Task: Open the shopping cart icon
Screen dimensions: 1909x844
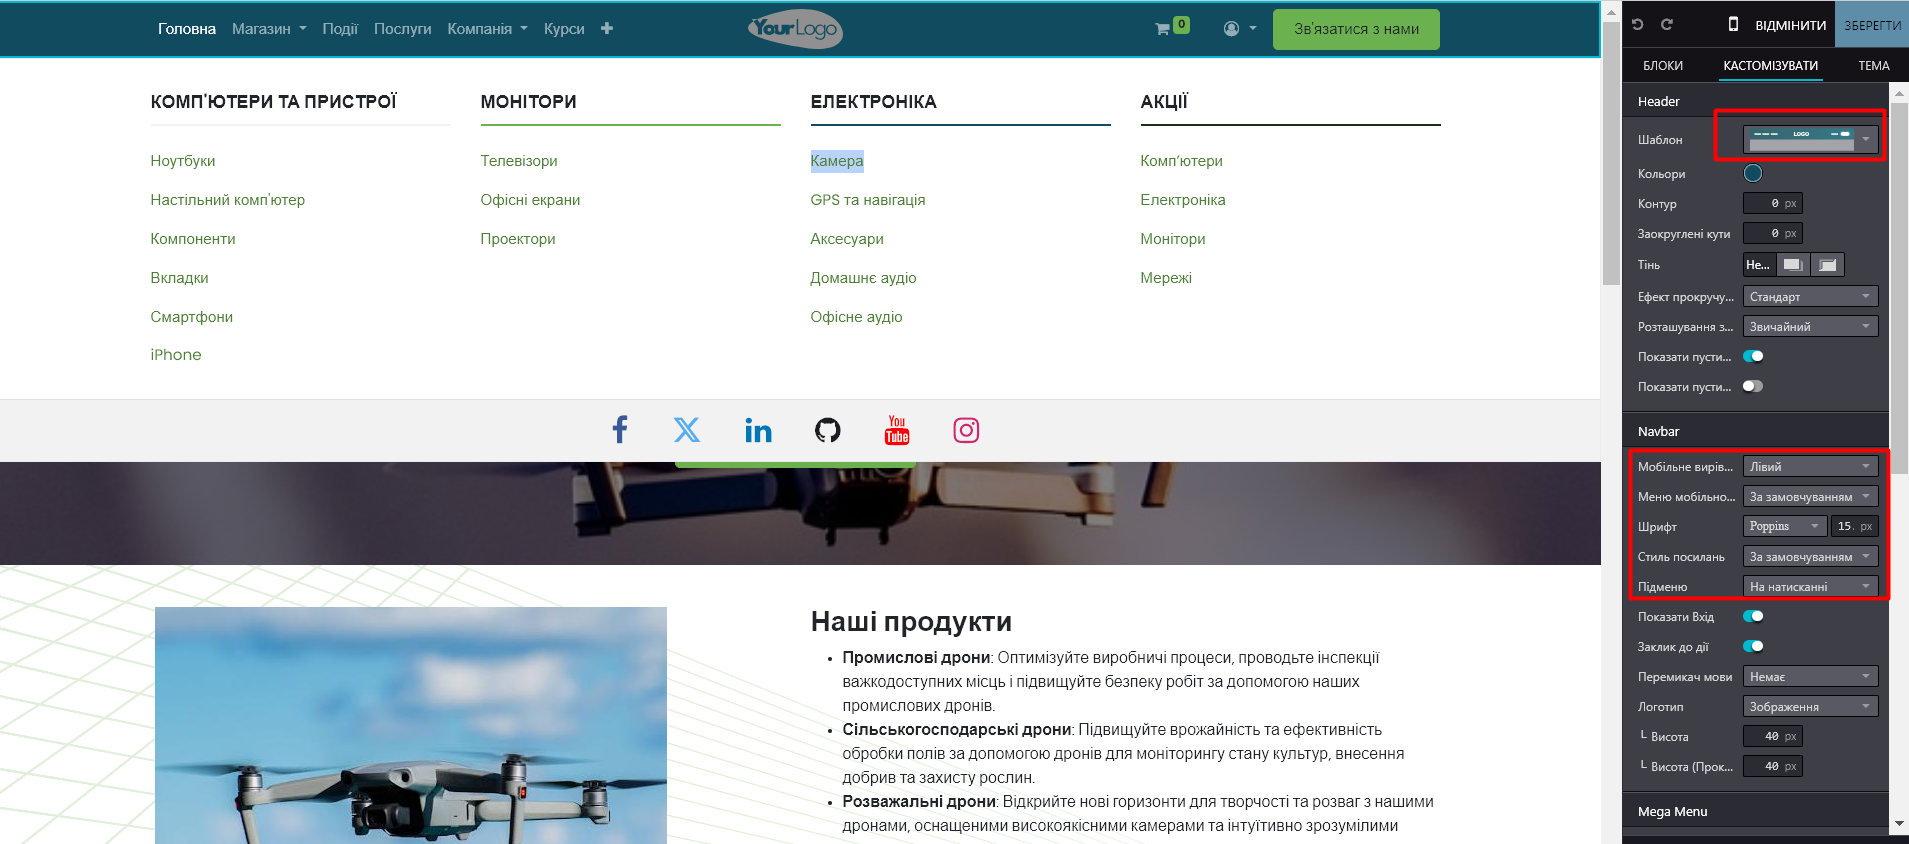Action: tap(1162, 29)
